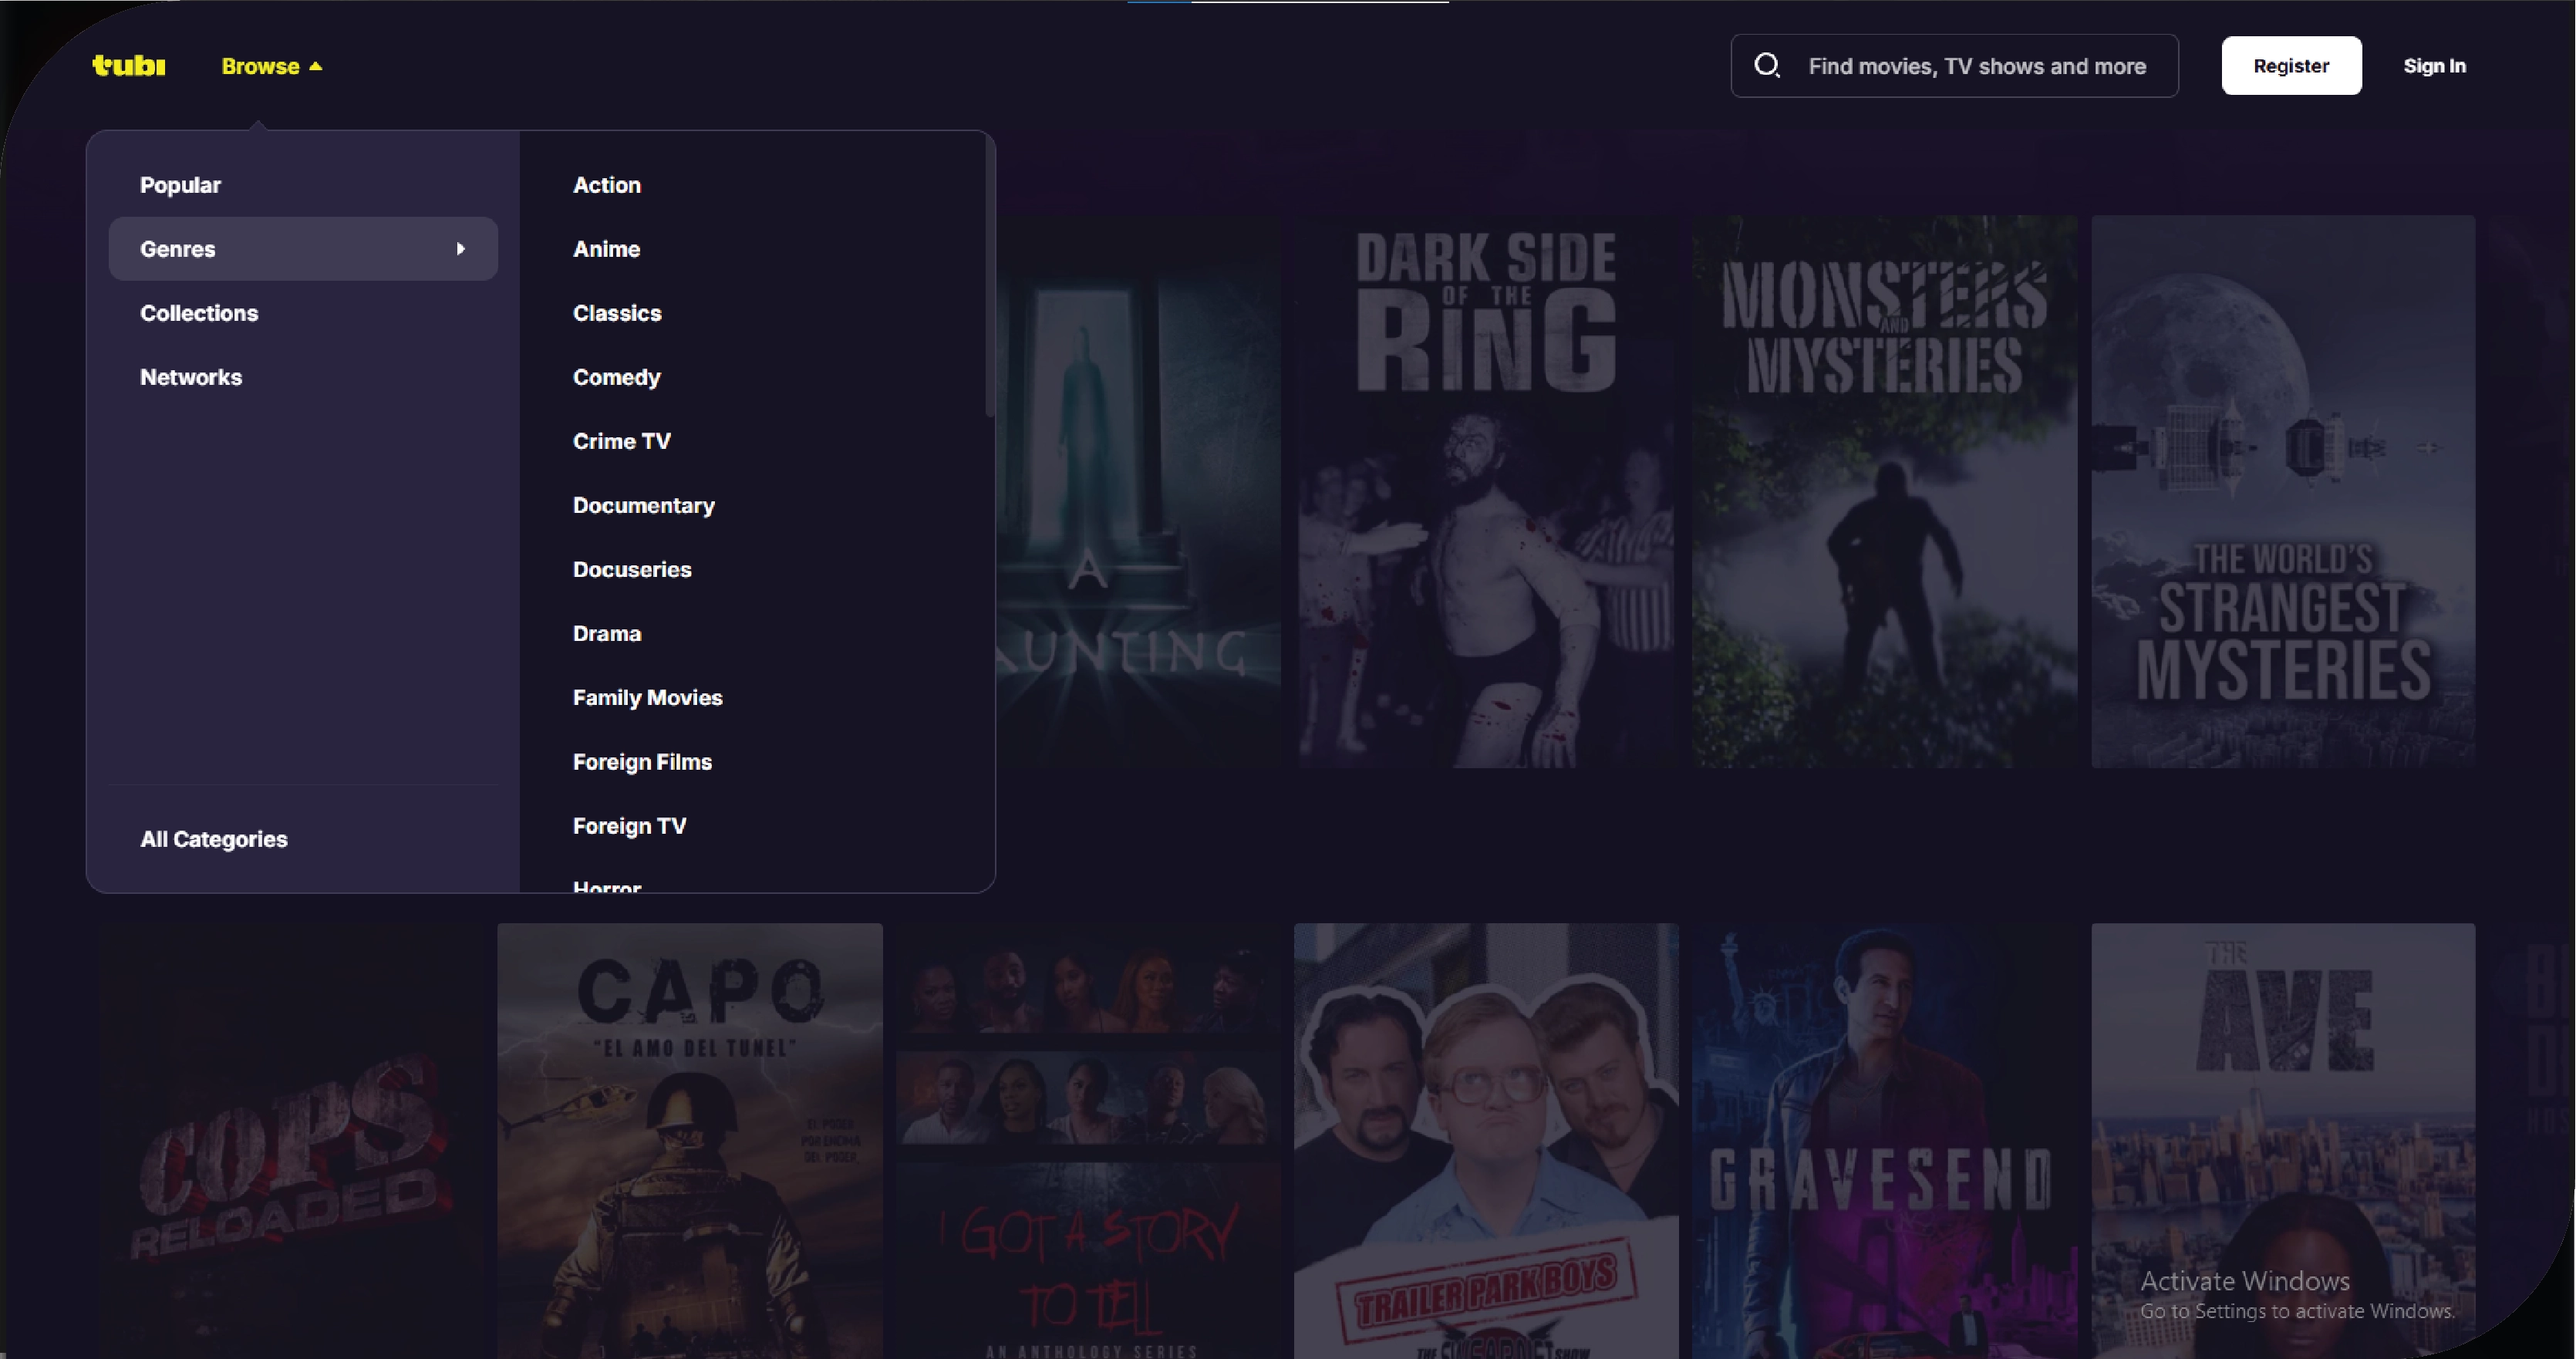
Task: Click the genre list scrollbar
Action: coord(989,278)
